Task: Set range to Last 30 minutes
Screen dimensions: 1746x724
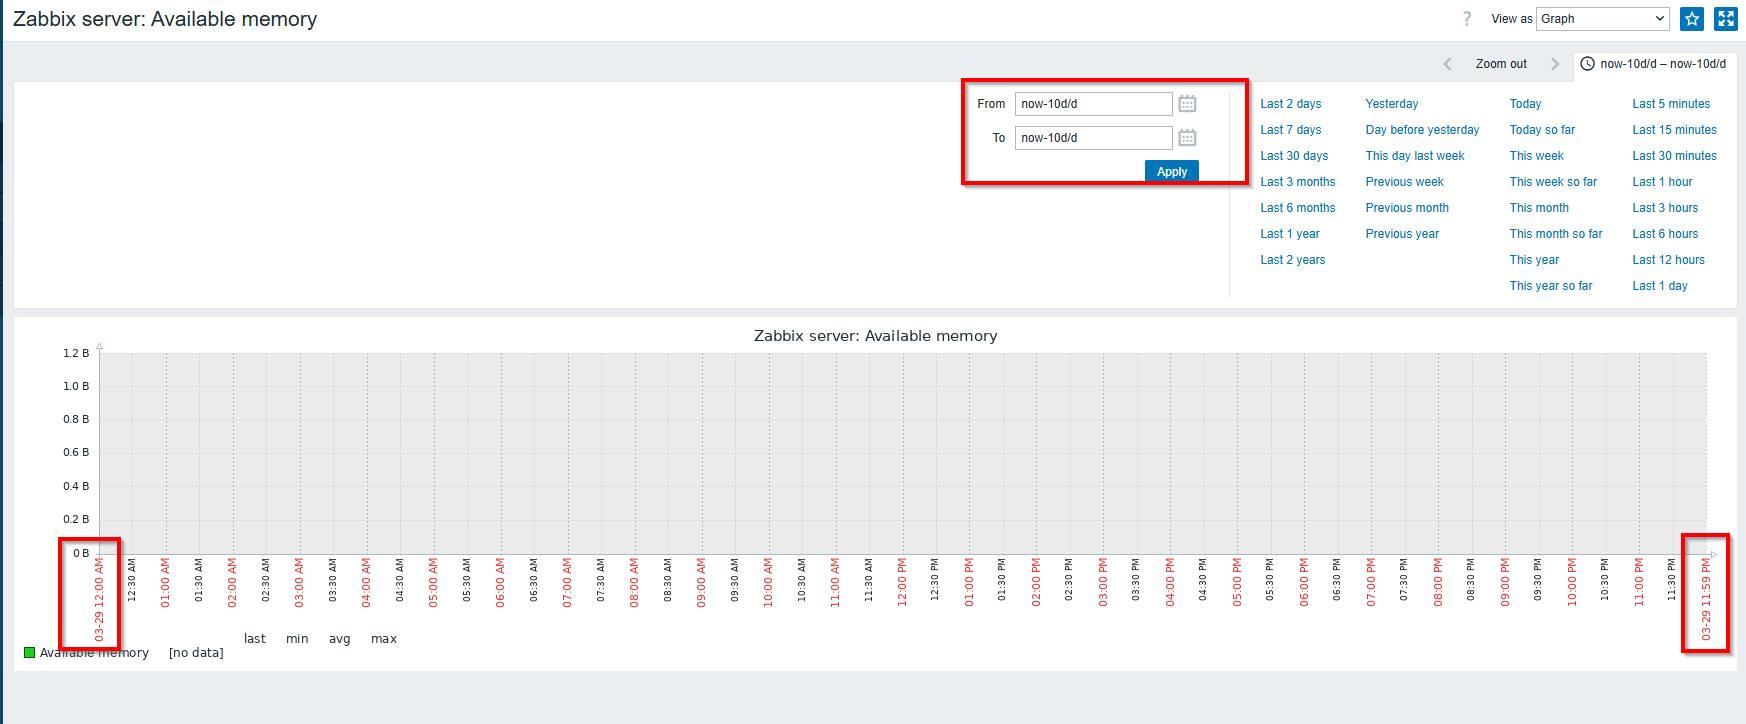Action: click(x=1675, y=156)
